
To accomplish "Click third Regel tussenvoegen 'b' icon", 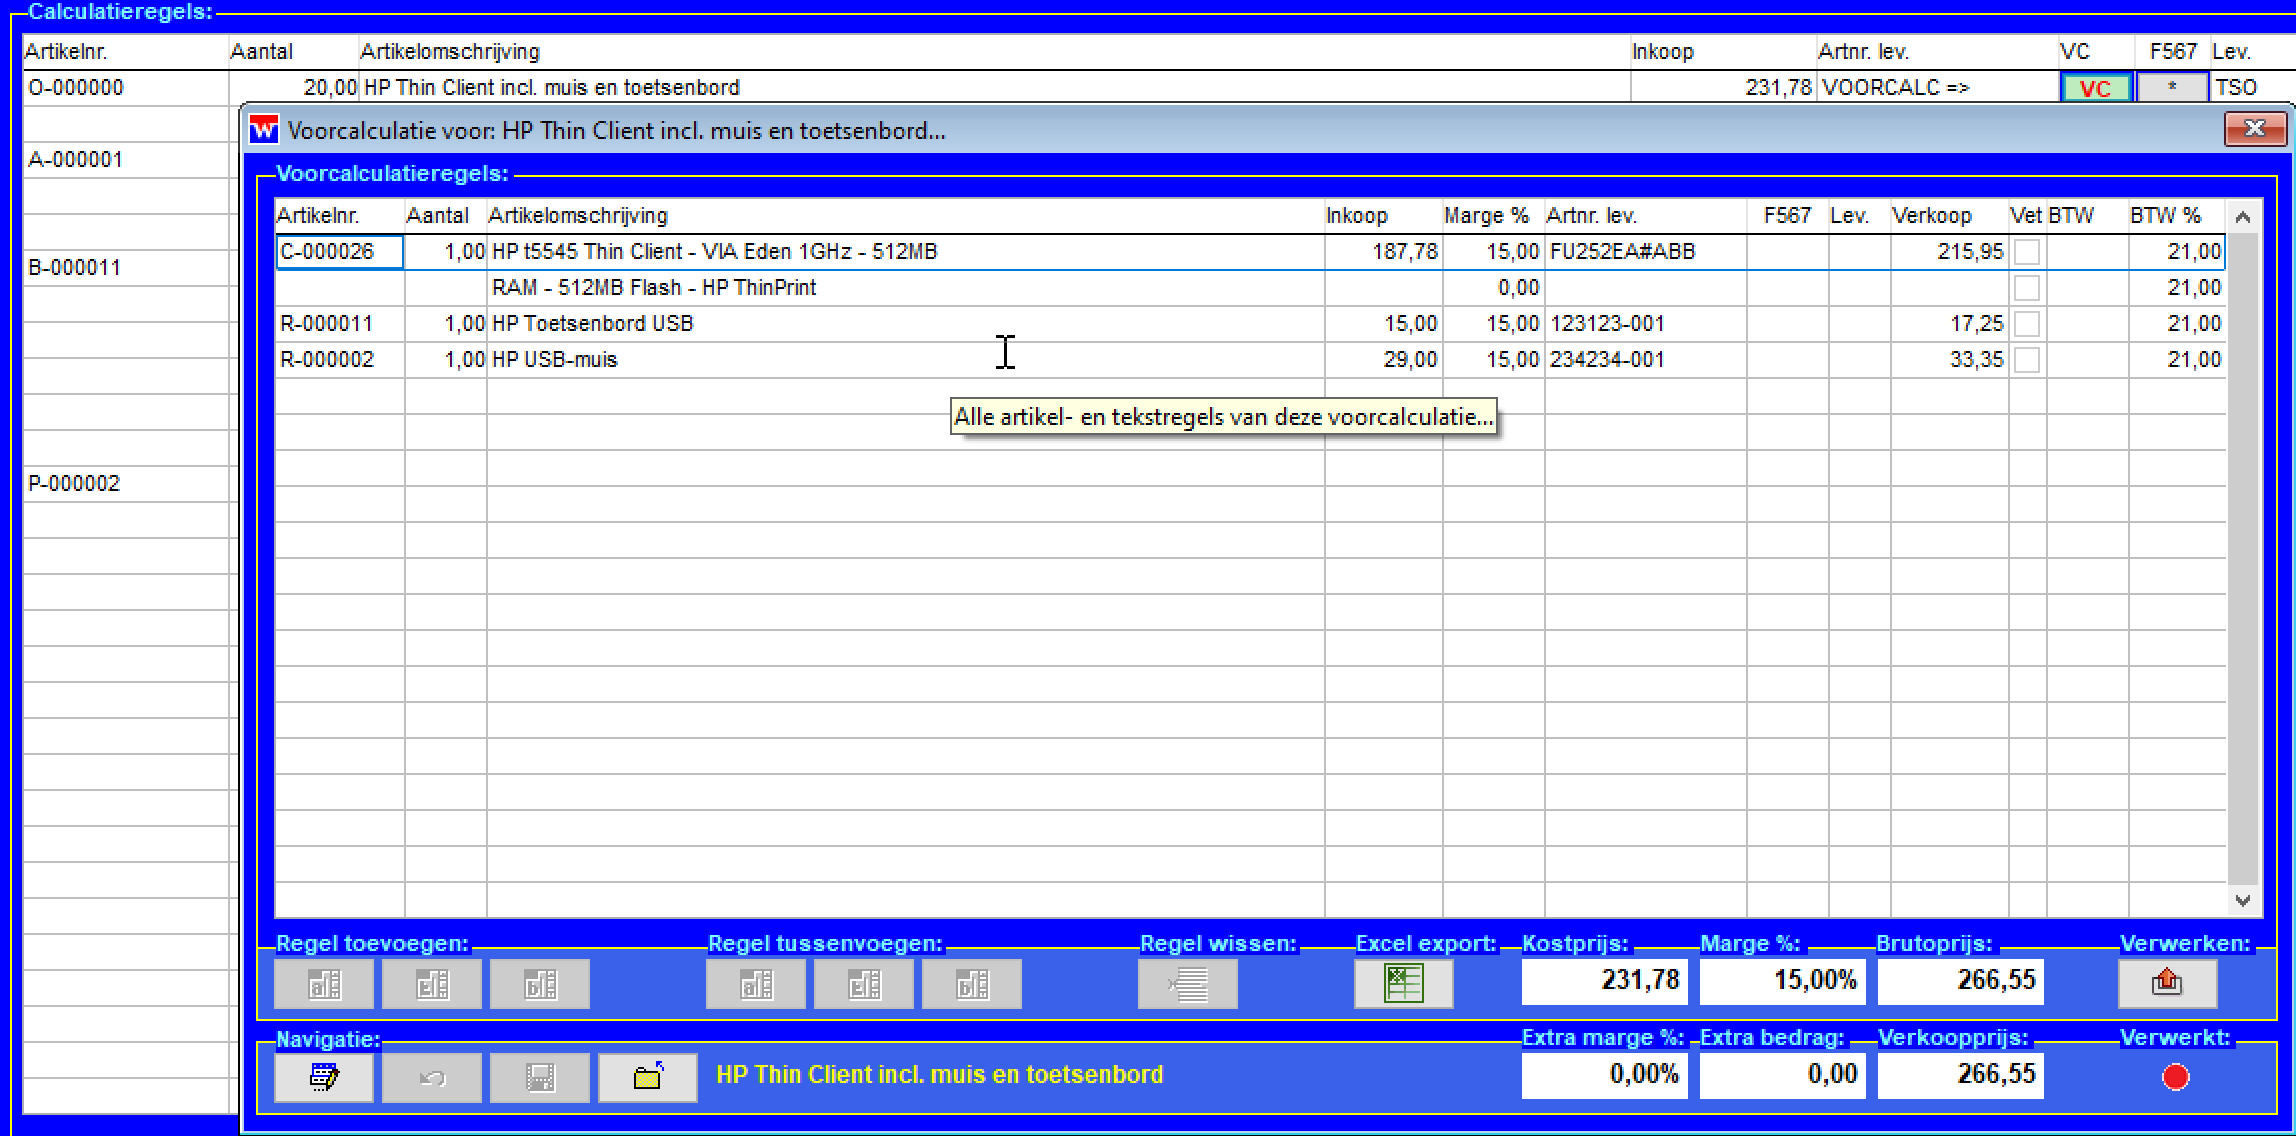I will (x=972, y=984).
